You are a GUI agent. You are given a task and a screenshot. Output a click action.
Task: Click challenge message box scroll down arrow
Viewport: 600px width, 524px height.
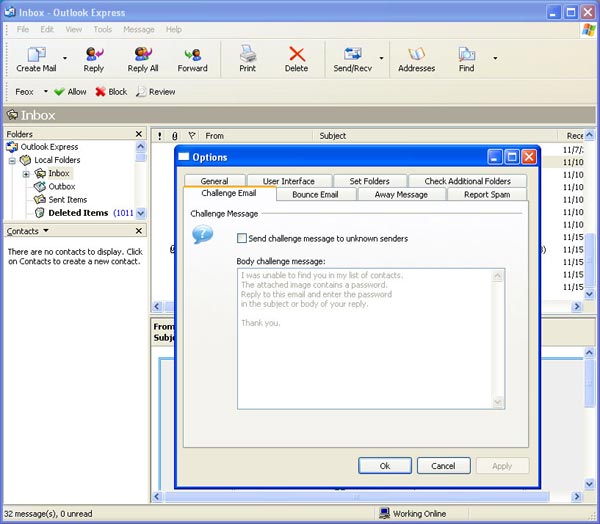tap(498, 402)
